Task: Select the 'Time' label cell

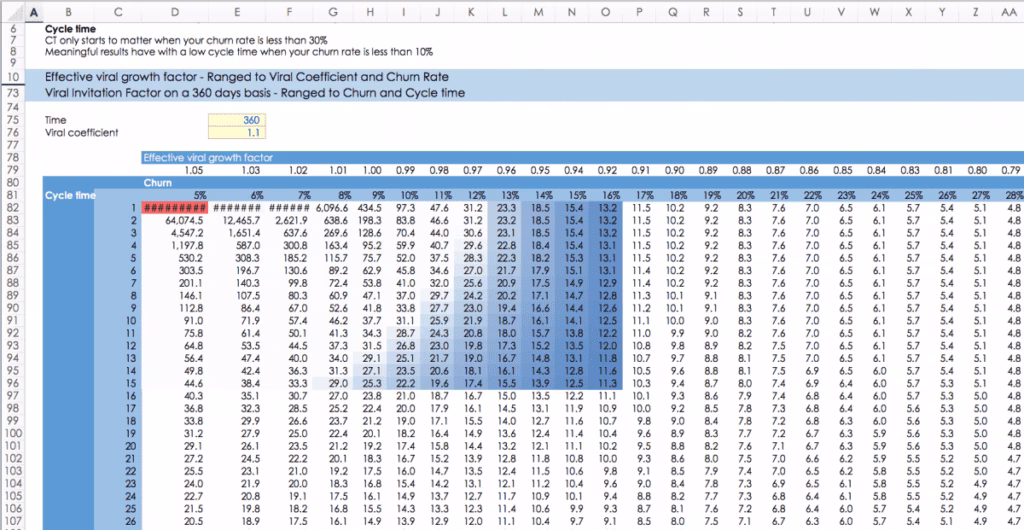Action: 56,120
